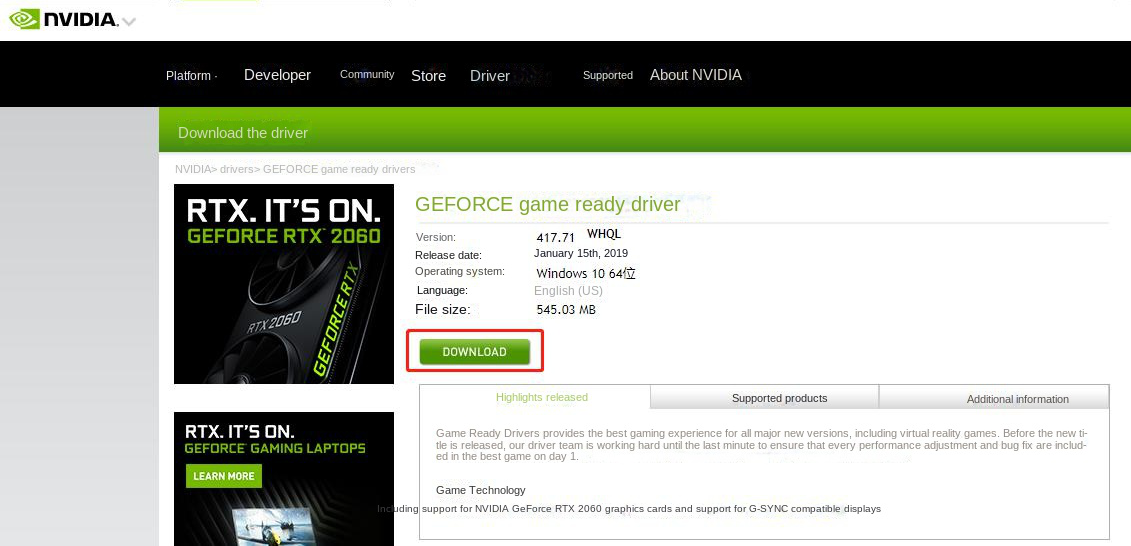1131x546 pixels.
Task: Click the Game Technology heading
Action: coord(480,490)
